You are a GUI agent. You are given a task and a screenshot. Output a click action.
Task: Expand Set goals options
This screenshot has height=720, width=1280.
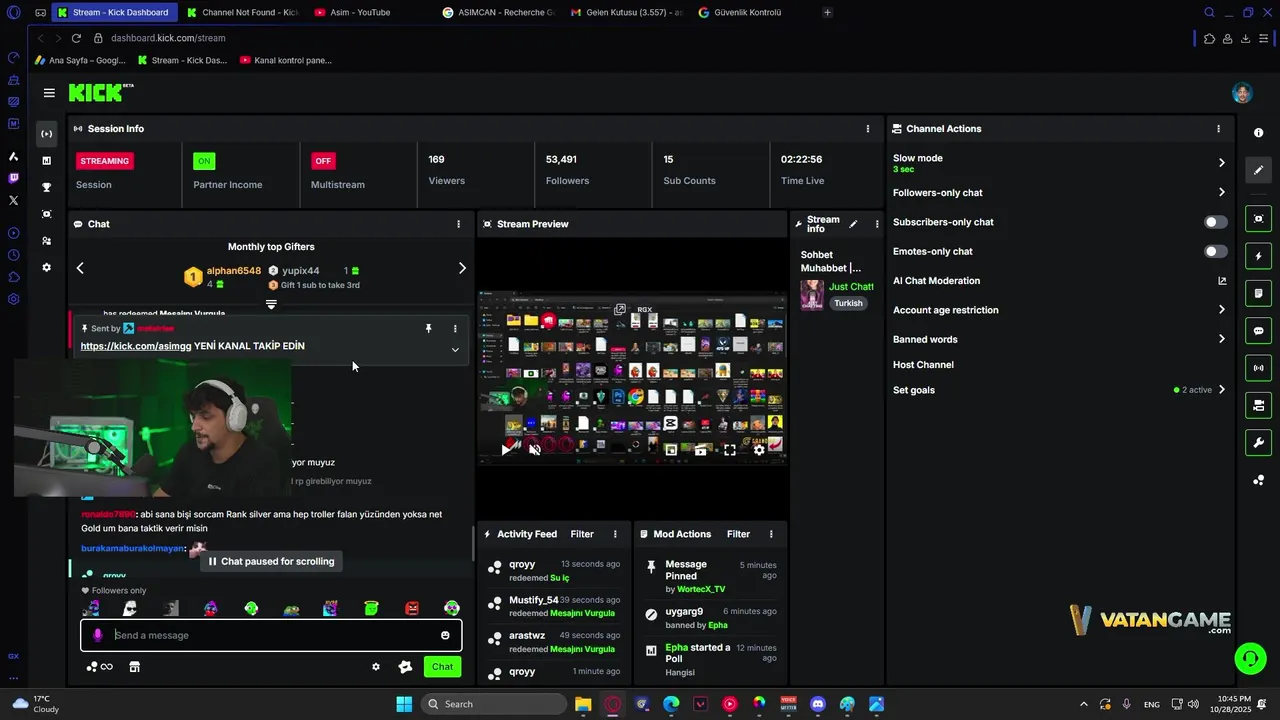[1221, 390]
